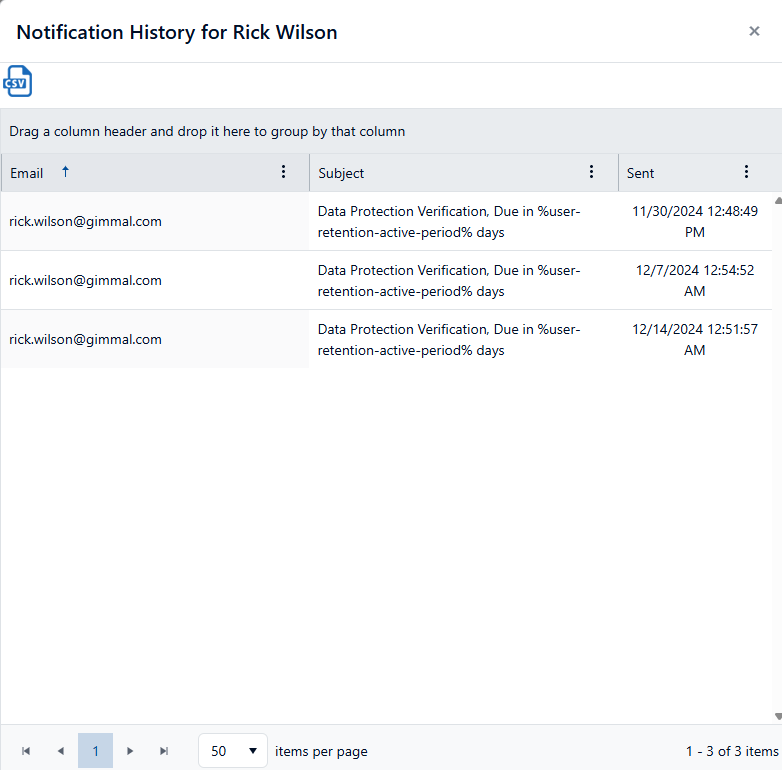Go to the first page
782x770 pixels.
point(26,751)
